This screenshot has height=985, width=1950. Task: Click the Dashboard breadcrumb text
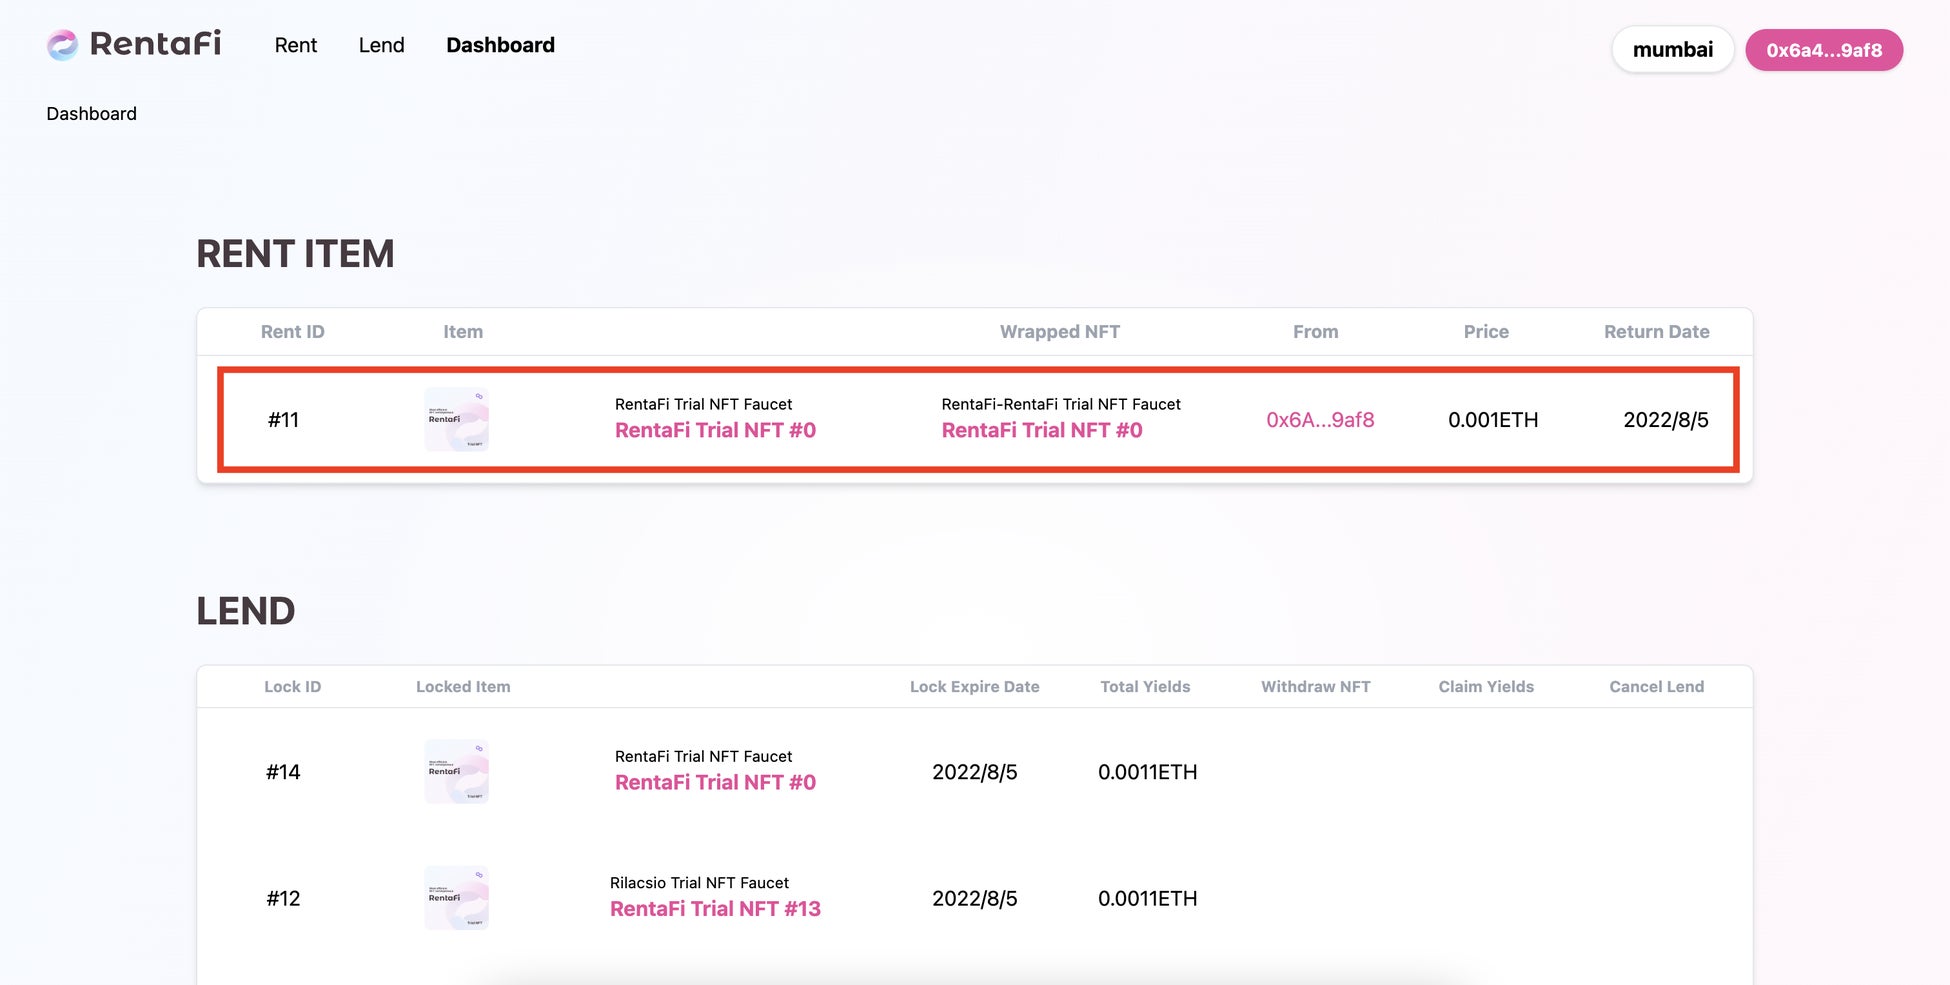point(91,114)
